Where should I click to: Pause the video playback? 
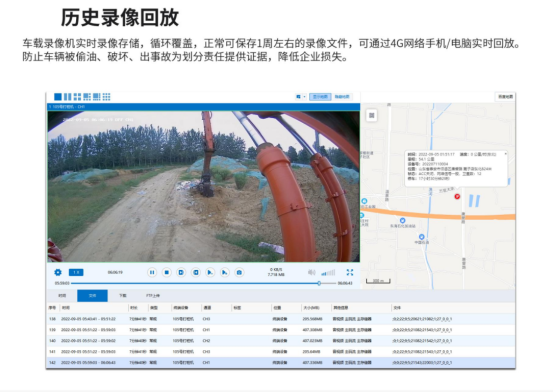point(152,272)
